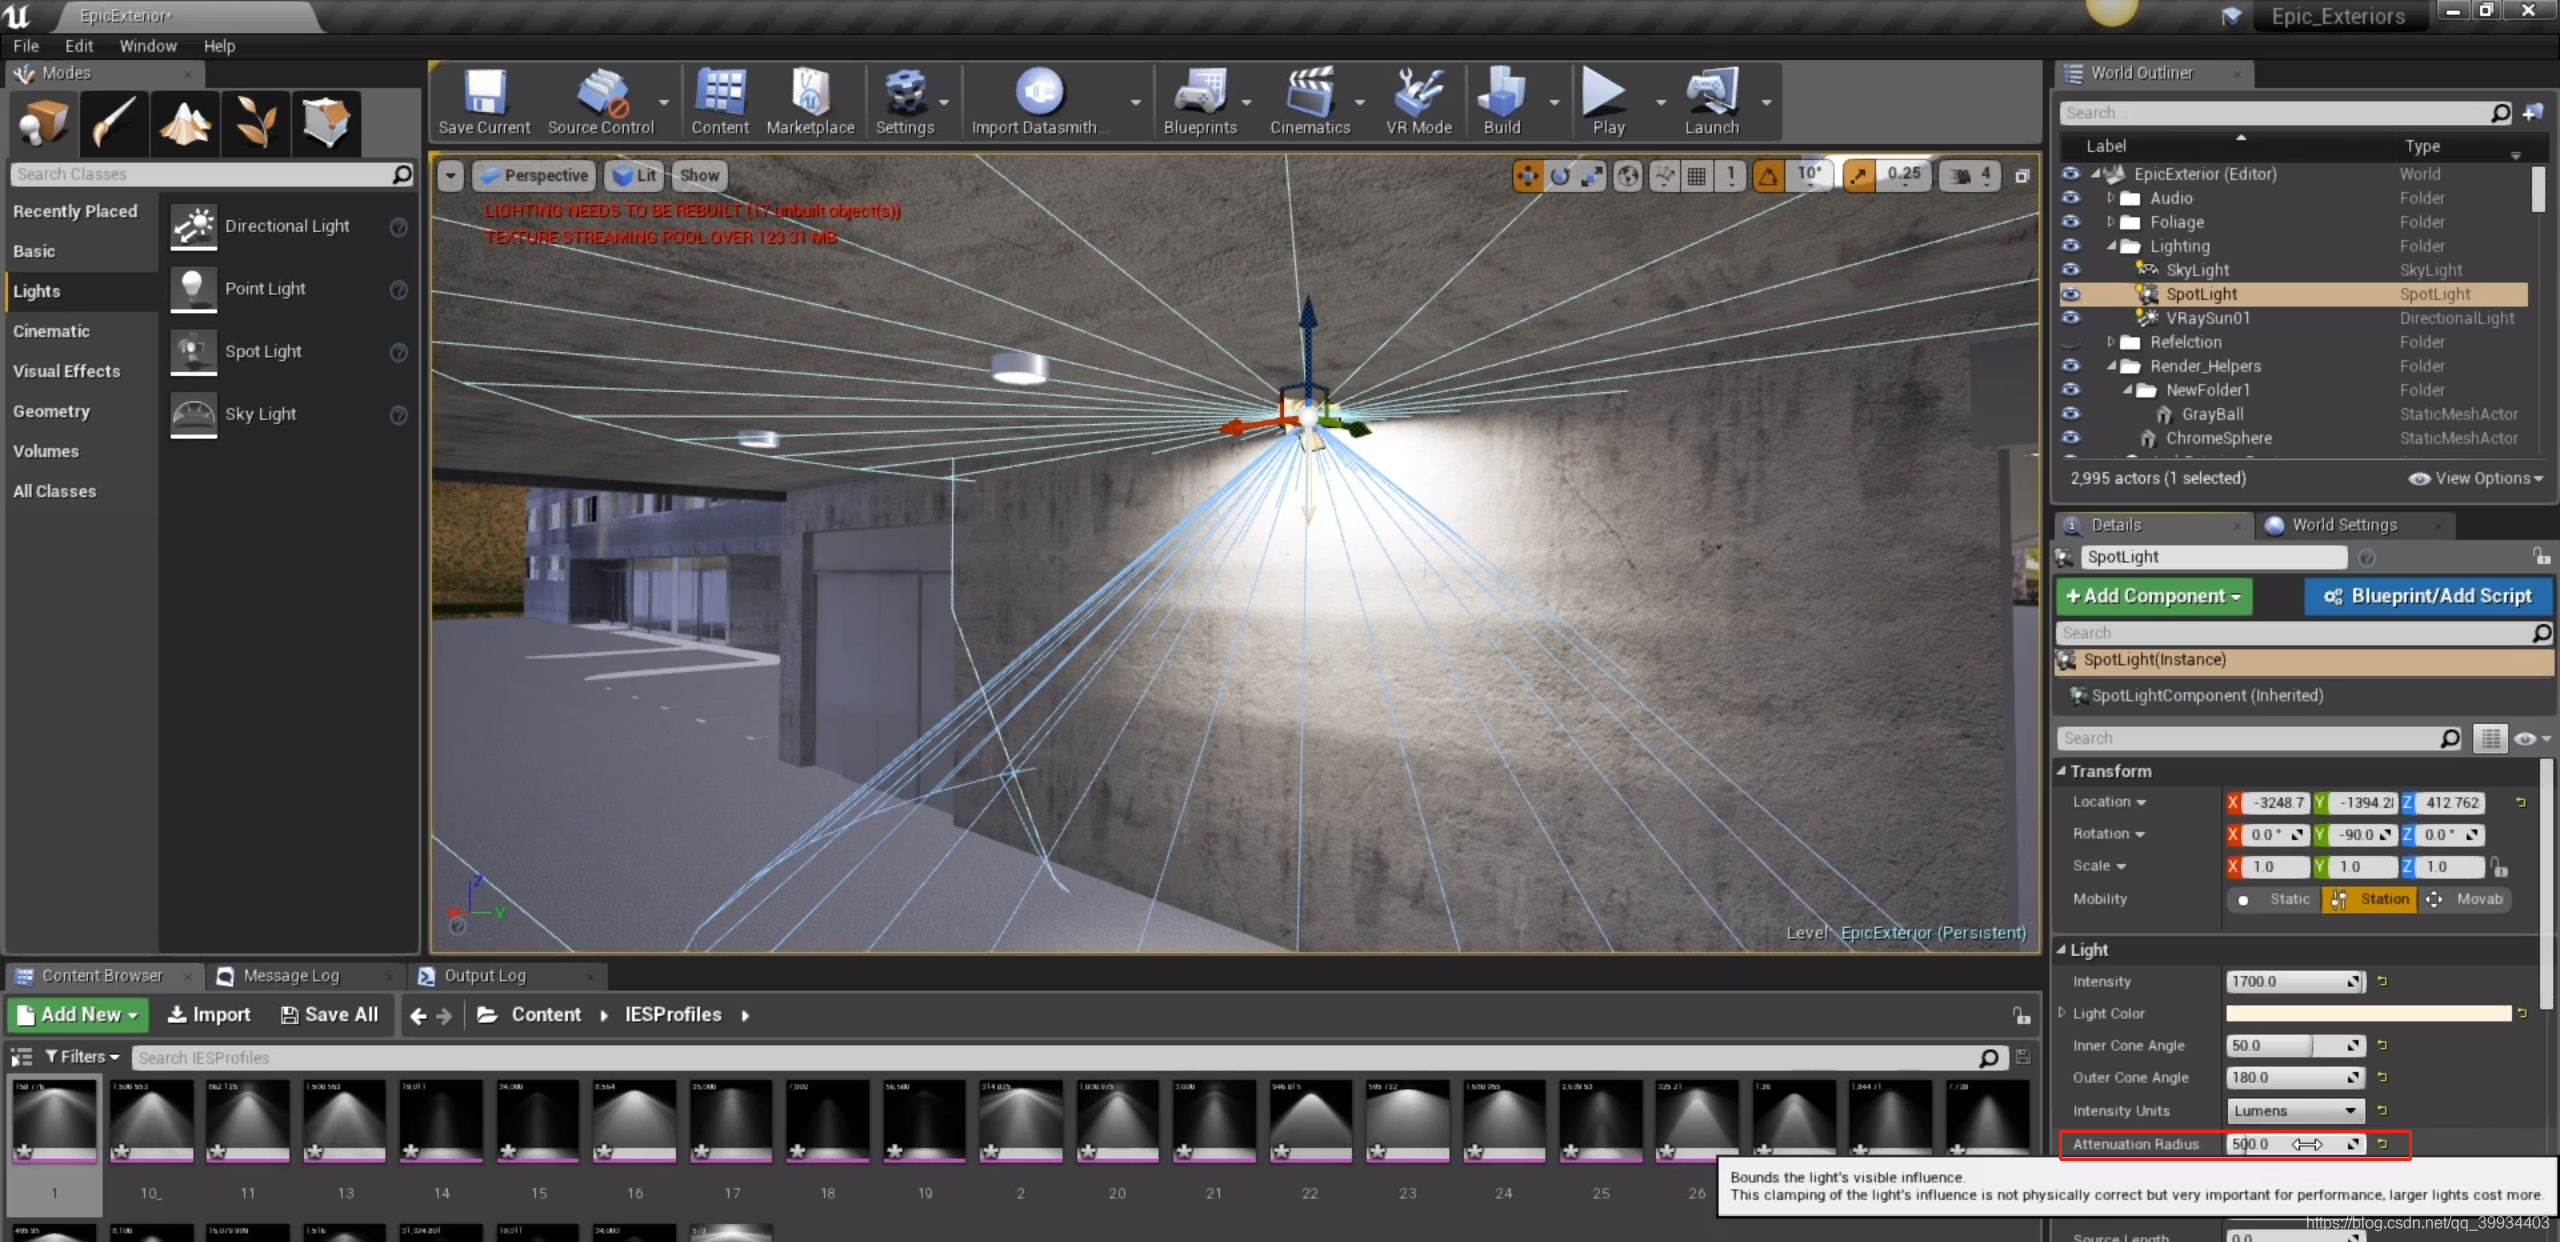Viewport: 2560px width, 1242px height.
Task: Click the green Add Component button
Action: [2154, 596]
